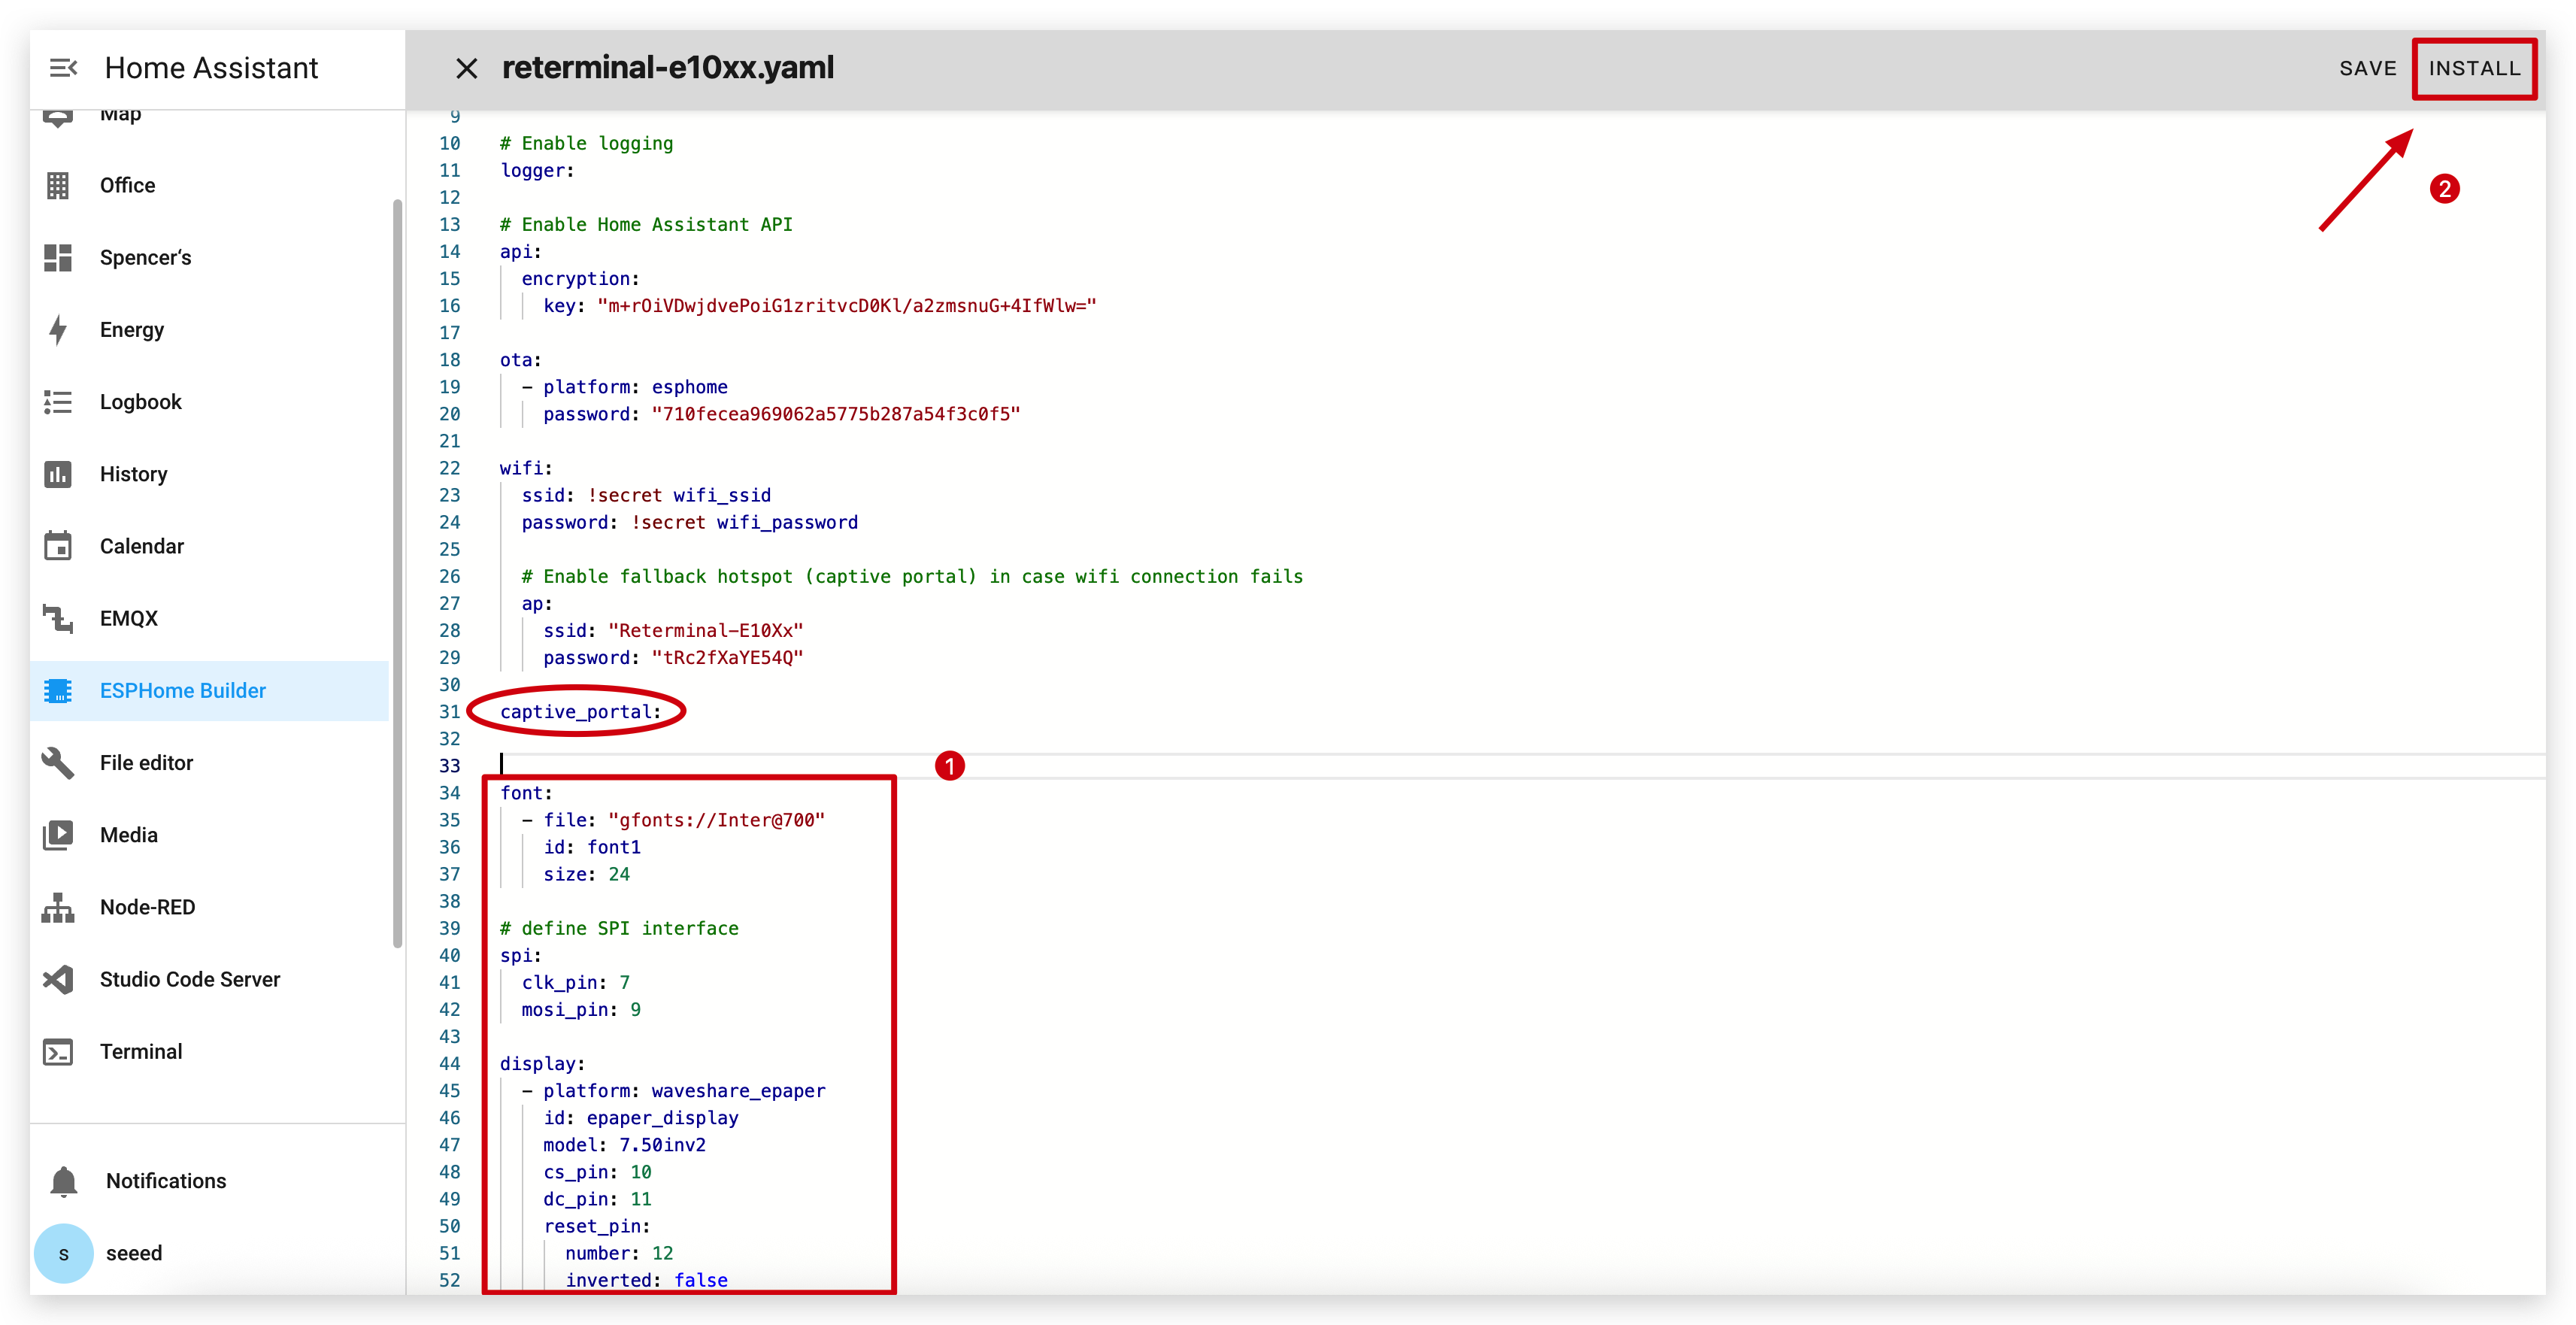Click the 'id: epaper_display' line
The height and width of the screenshot is (1325, 2576).
(x=640, y=1118)
